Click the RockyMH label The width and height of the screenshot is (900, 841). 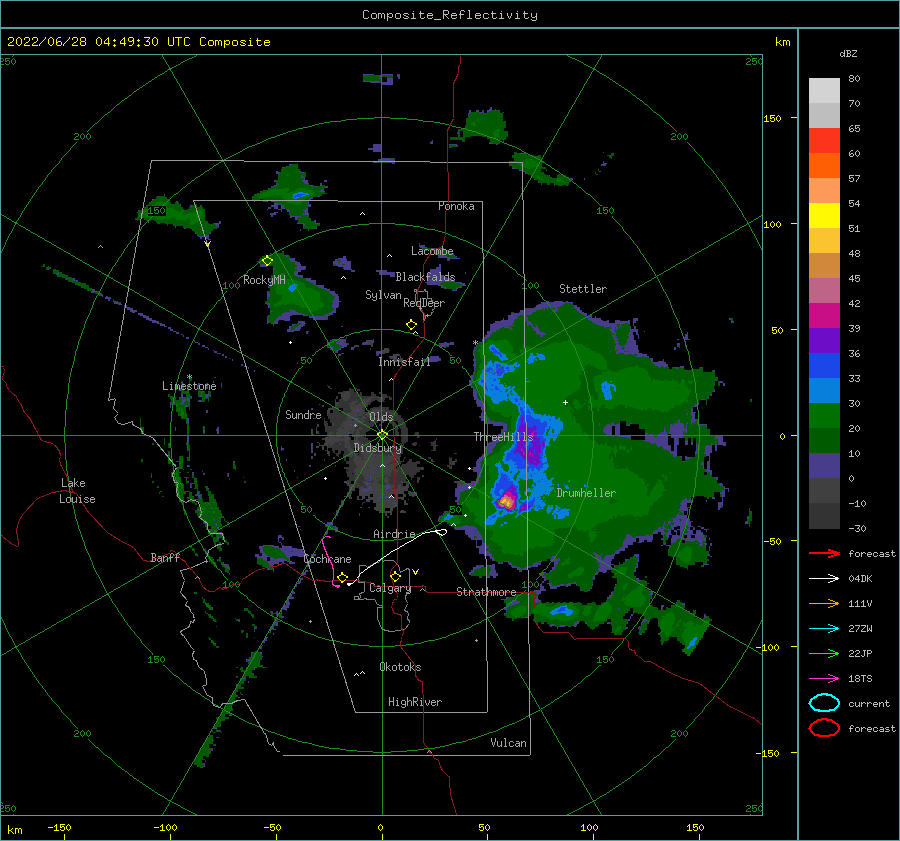click(x=264, y=280)
